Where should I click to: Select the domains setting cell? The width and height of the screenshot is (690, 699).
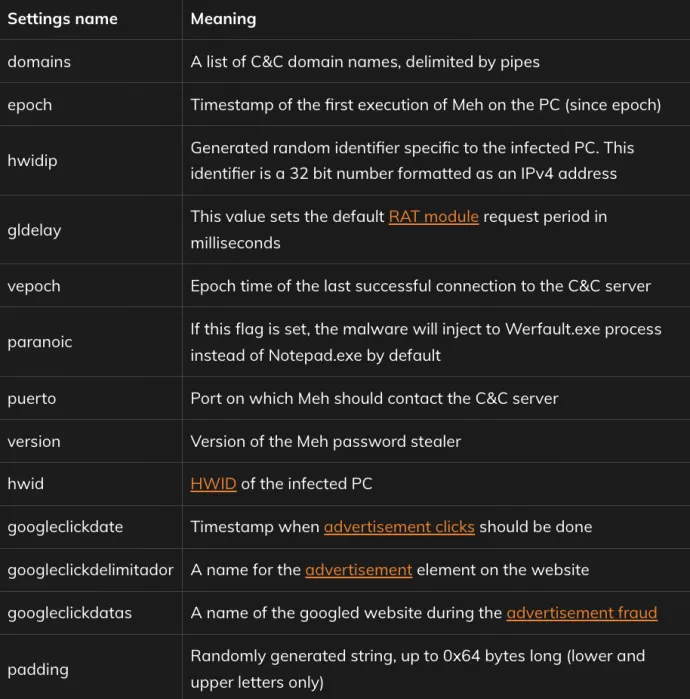click(x=91, y=62)
